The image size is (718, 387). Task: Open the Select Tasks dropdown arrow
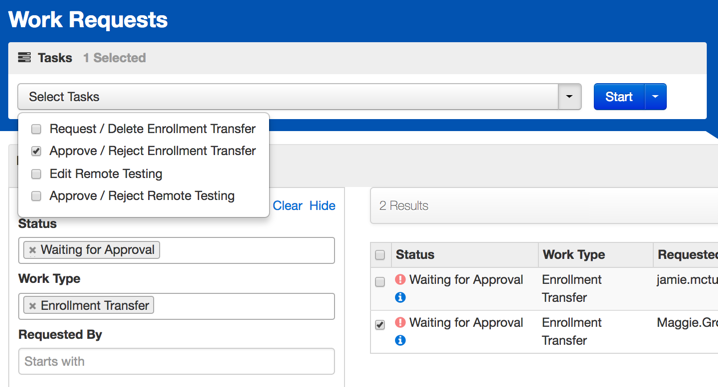pos(569,97)
